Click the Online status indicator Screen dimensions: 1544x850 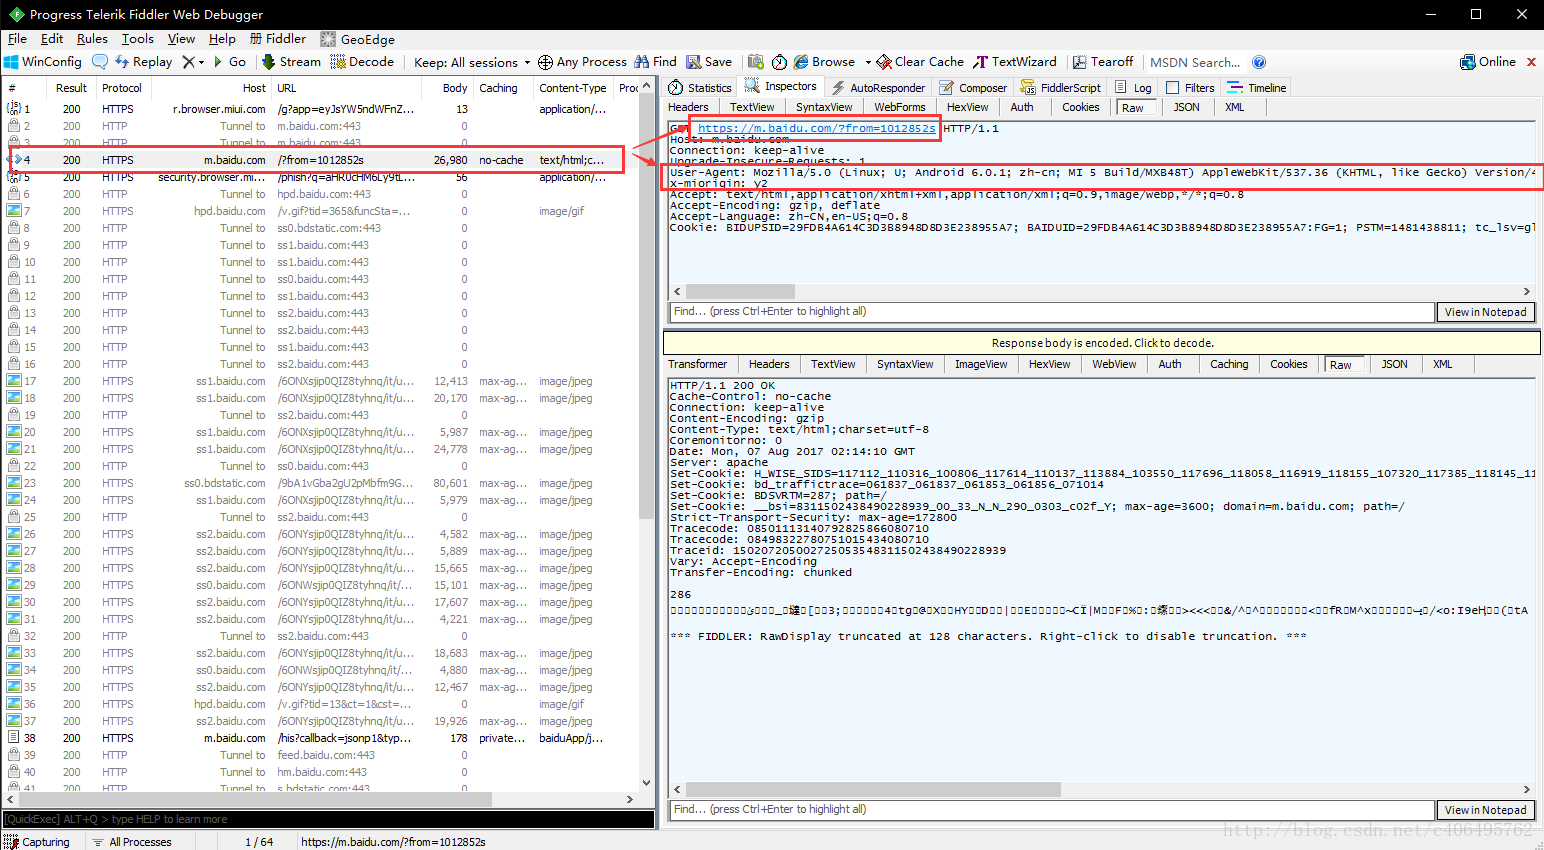pos(1488,62)
